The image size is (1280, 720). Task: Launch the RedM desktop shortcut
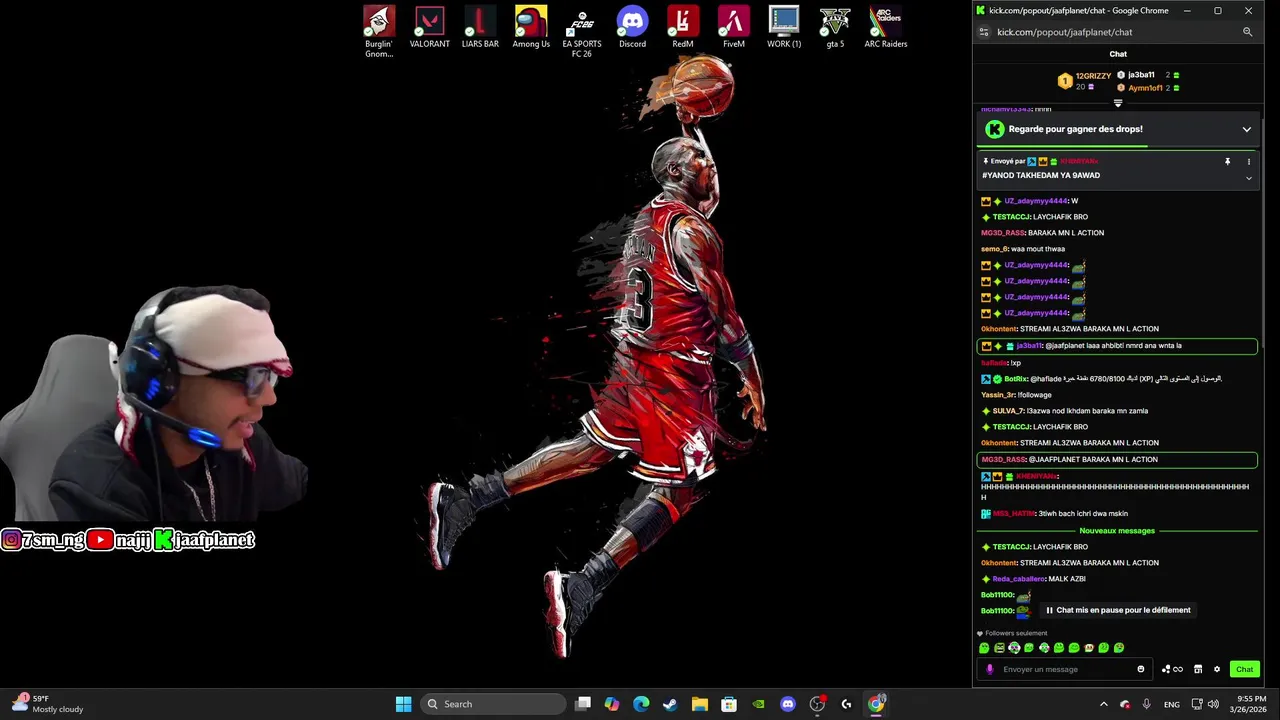[683, 27]
